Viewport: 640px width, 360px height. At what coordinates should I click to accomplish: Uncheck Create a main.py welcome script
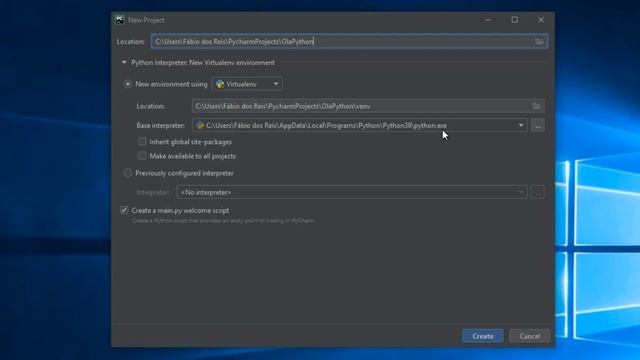[x=124, y=210]
